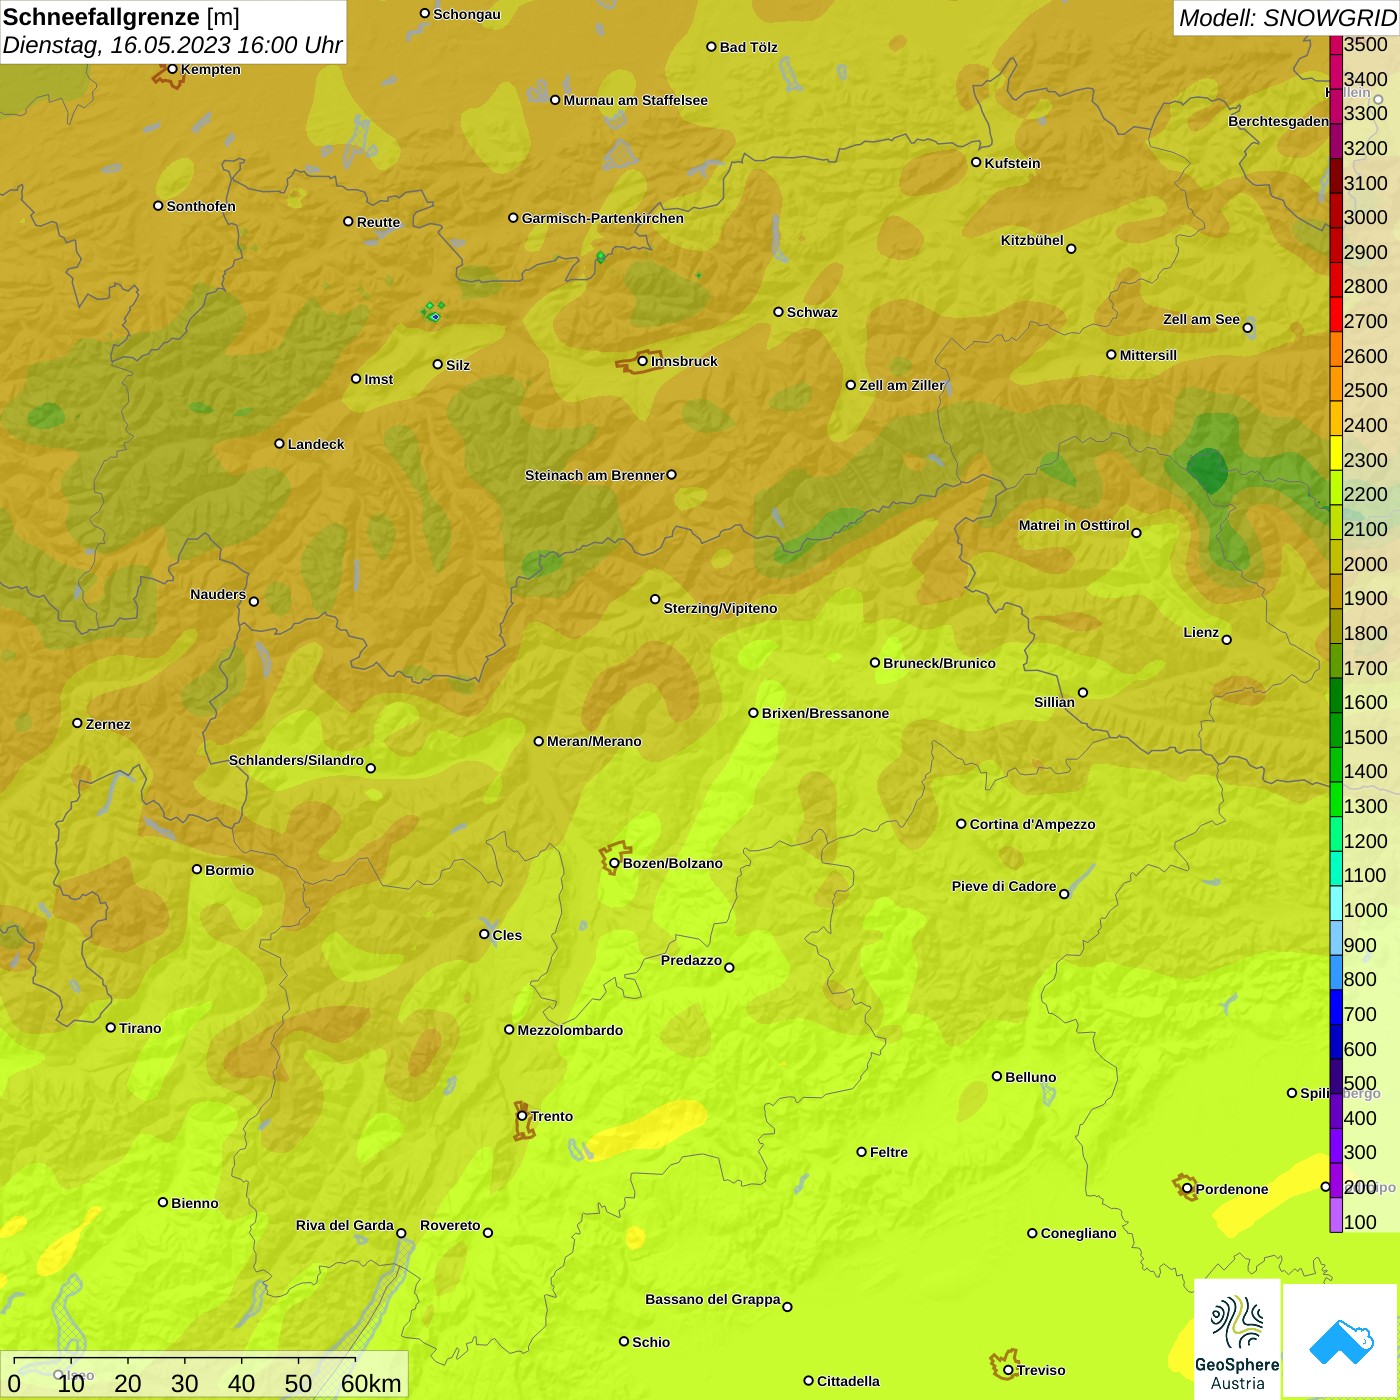The image size is (1400, 1400).
Task: Click the Bormio location dot
Action: 197,869
